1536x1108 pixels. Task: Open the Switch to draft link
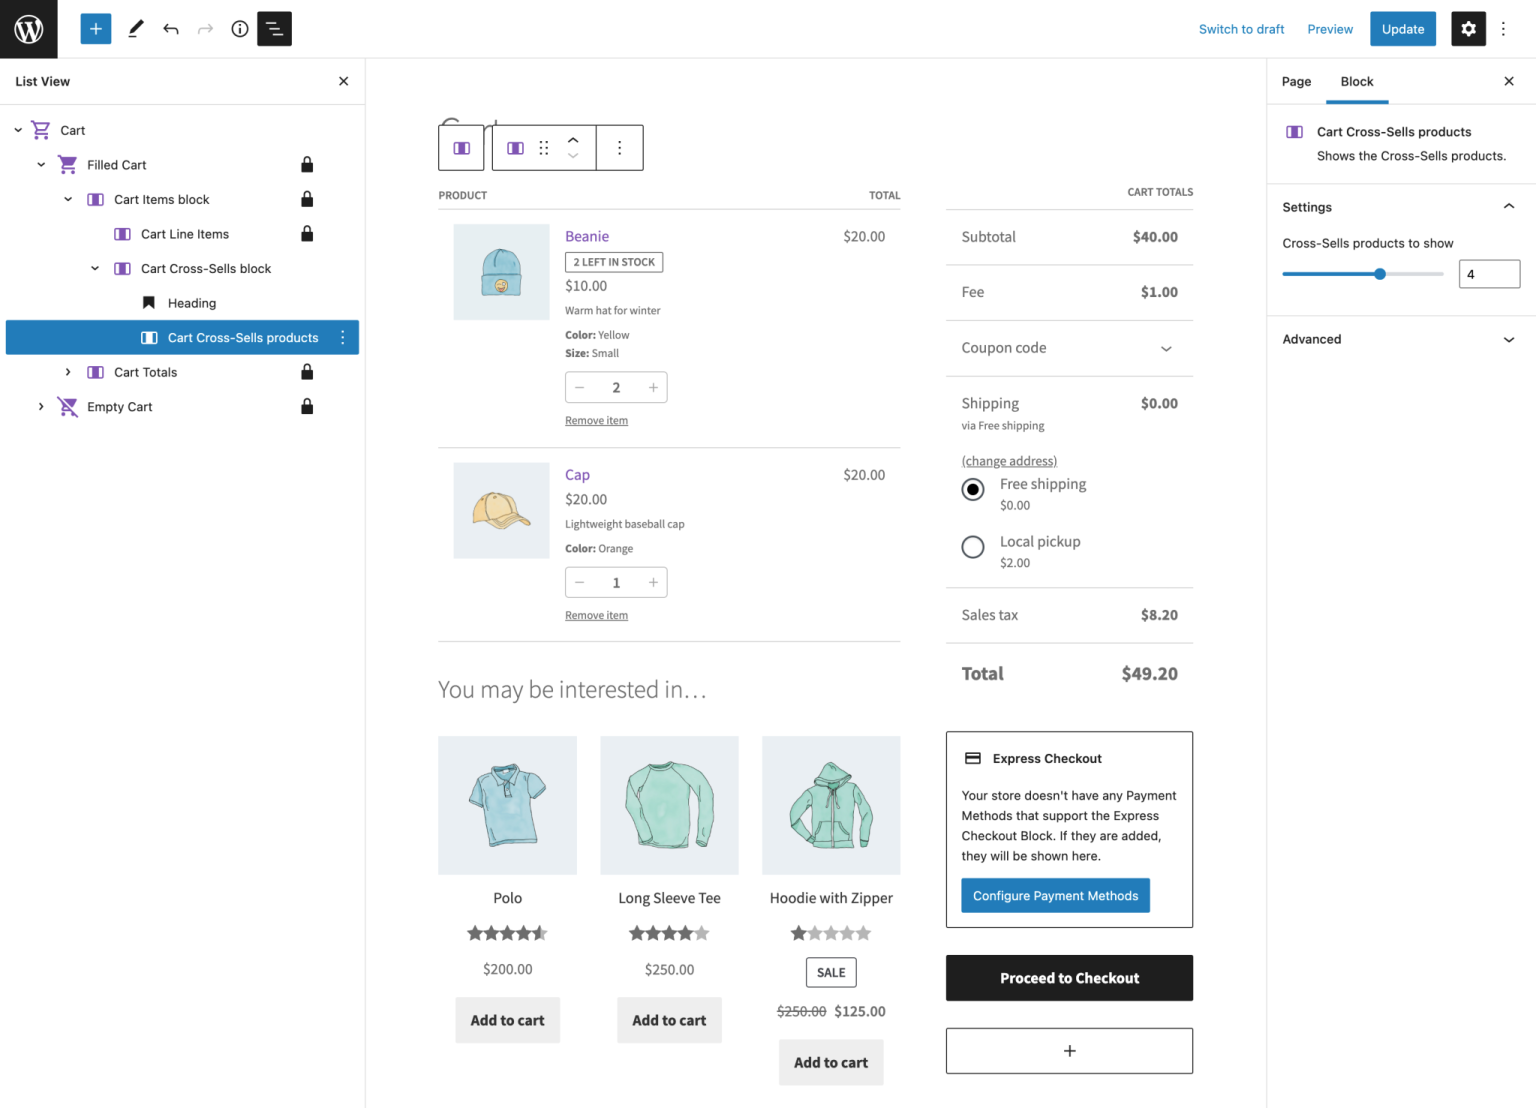click(x=1241, y=29)
